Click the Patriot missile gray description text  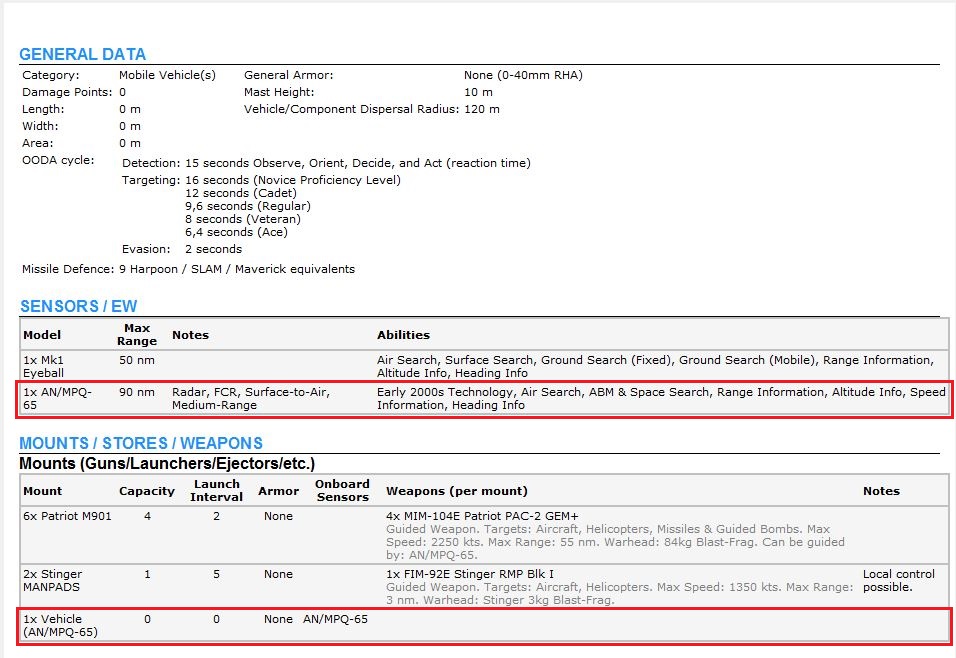tap(615, 542)
